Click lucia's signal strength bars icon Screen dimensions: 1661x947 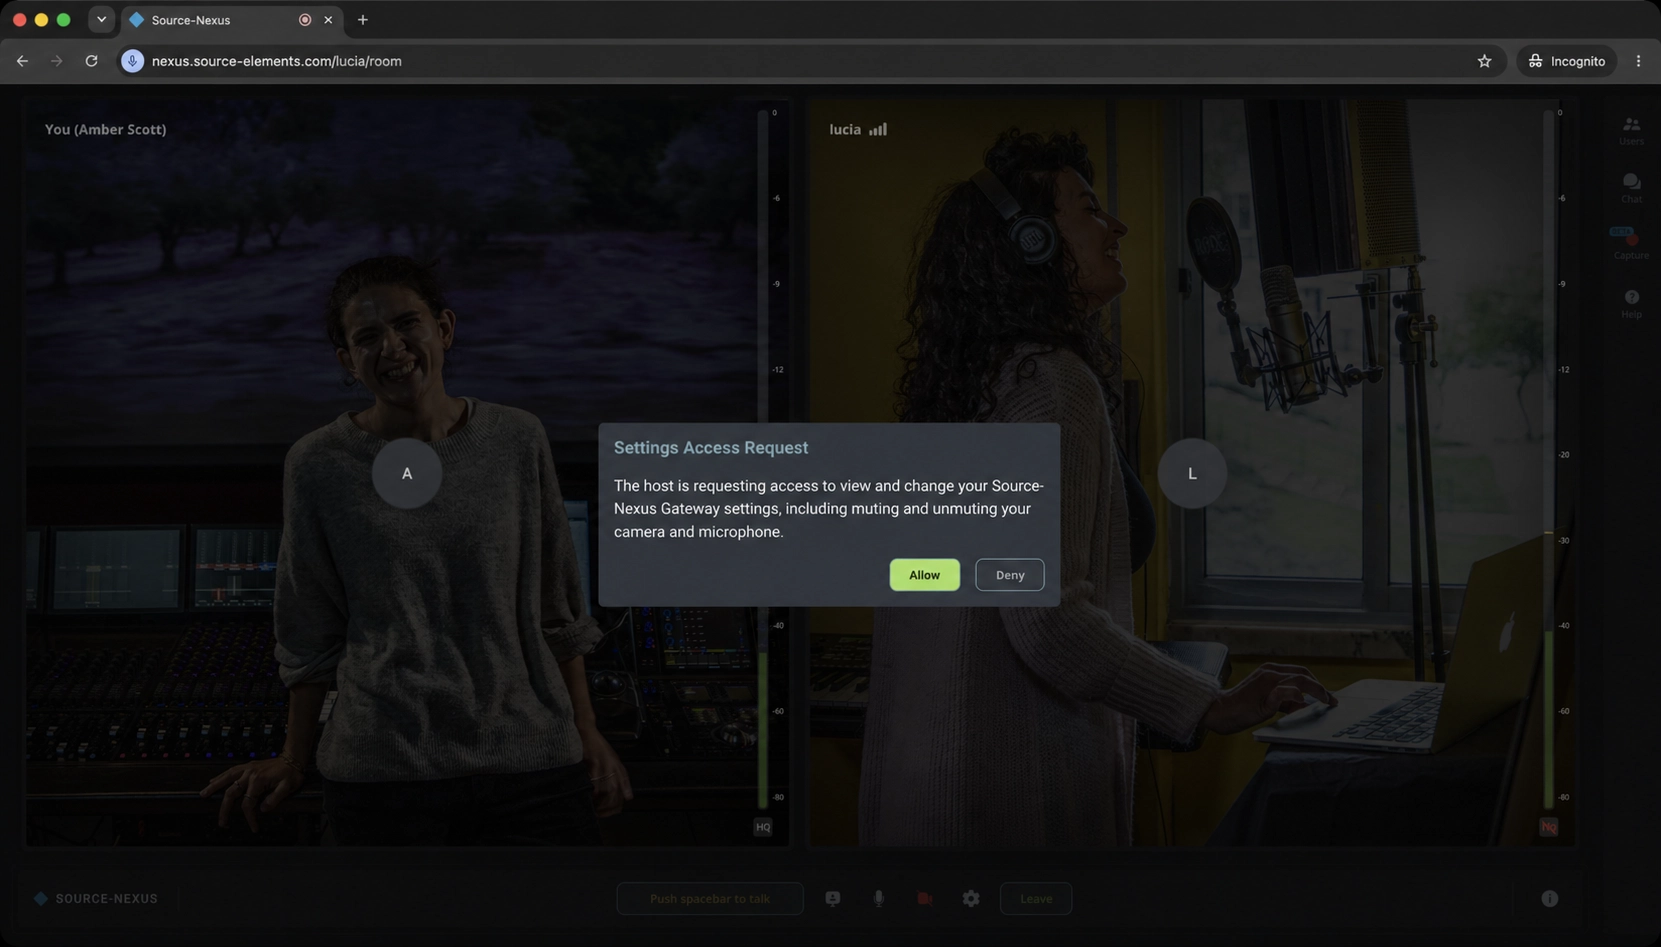[x=878, y=129]
